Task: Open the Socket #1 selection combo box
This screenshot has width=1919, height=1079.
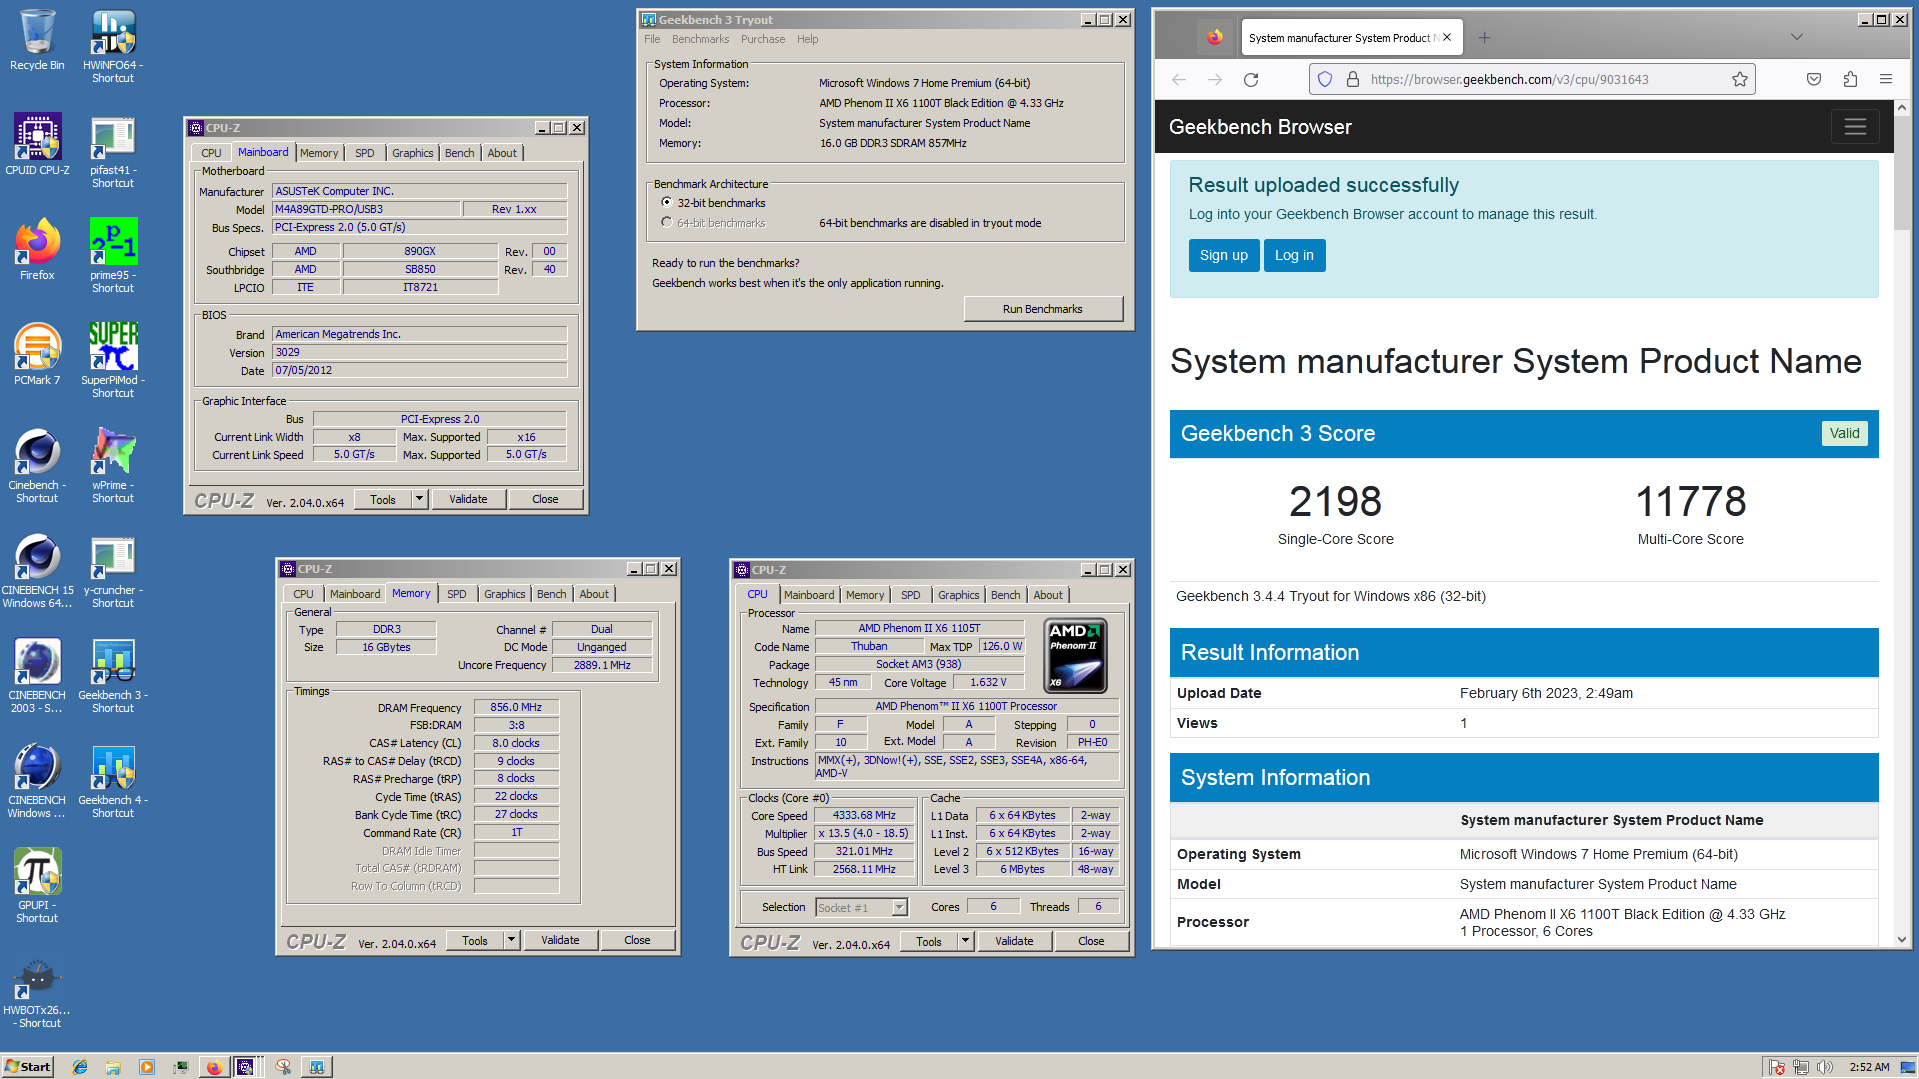Action: [x=861, y=907]
